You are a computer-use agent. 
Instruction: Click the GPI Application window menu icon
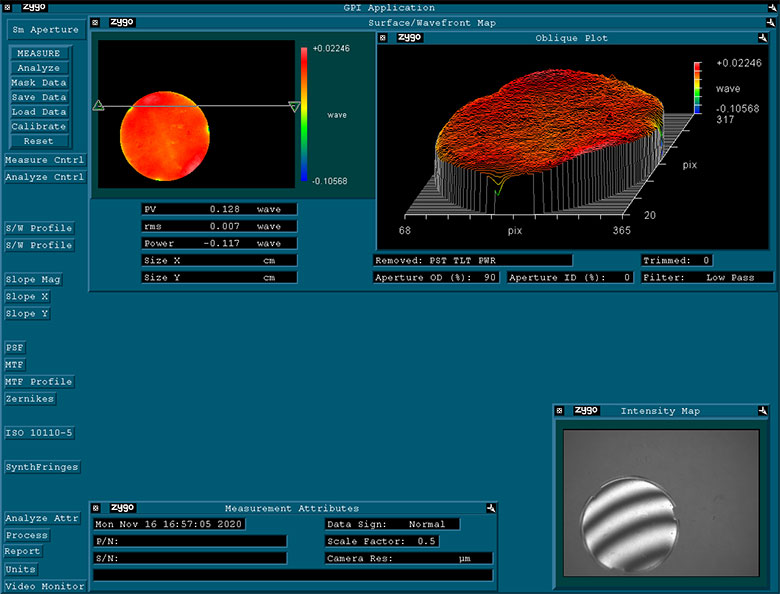pyautogui.click(x=7, y=7)
